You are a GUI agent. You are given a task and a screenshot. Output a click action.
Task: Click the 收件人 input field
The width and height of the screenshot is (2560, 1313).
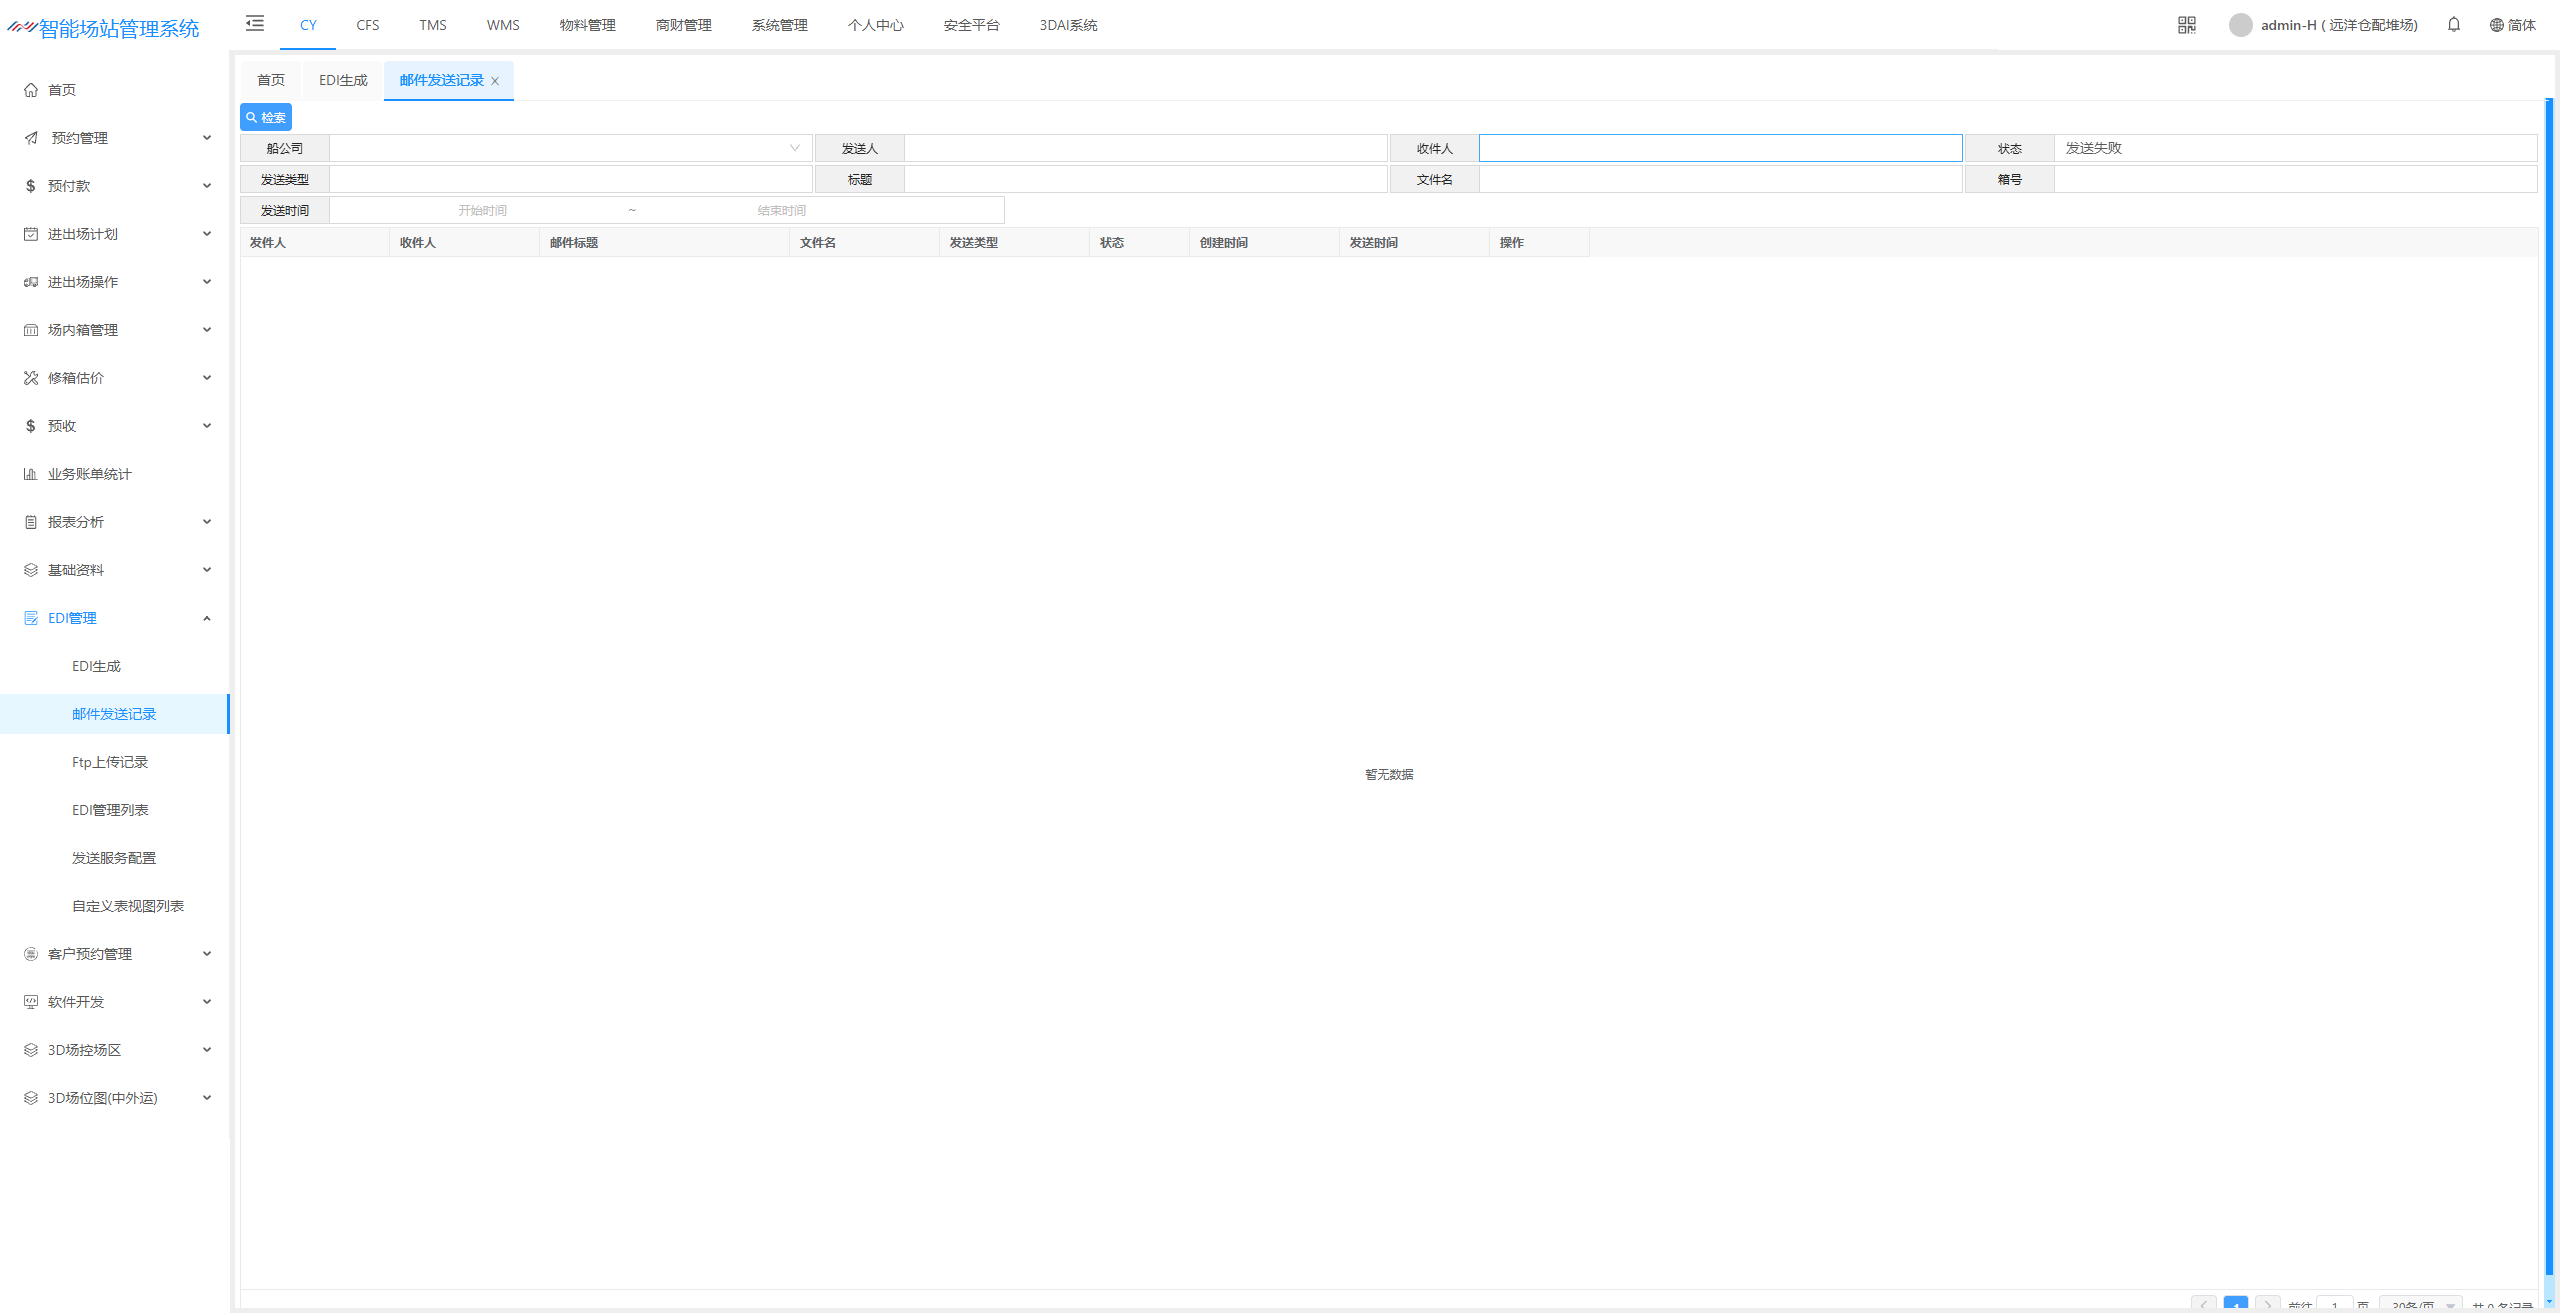(1720, 148)
